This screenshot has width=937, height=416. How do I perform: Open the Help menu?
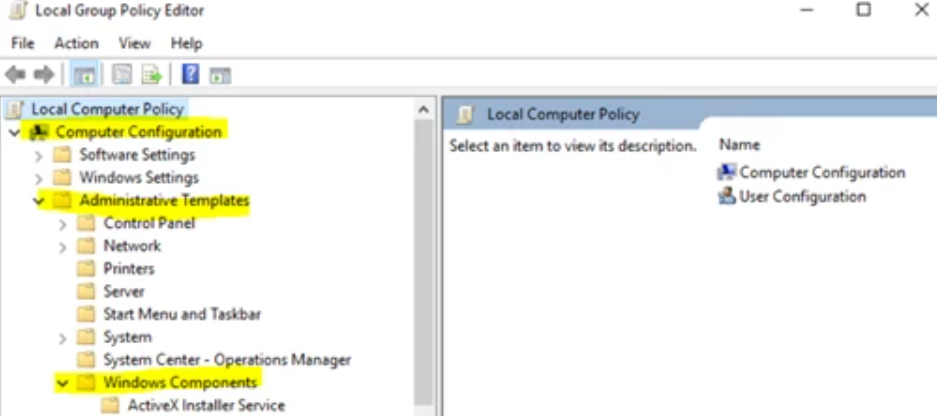(x=186, y=43)
